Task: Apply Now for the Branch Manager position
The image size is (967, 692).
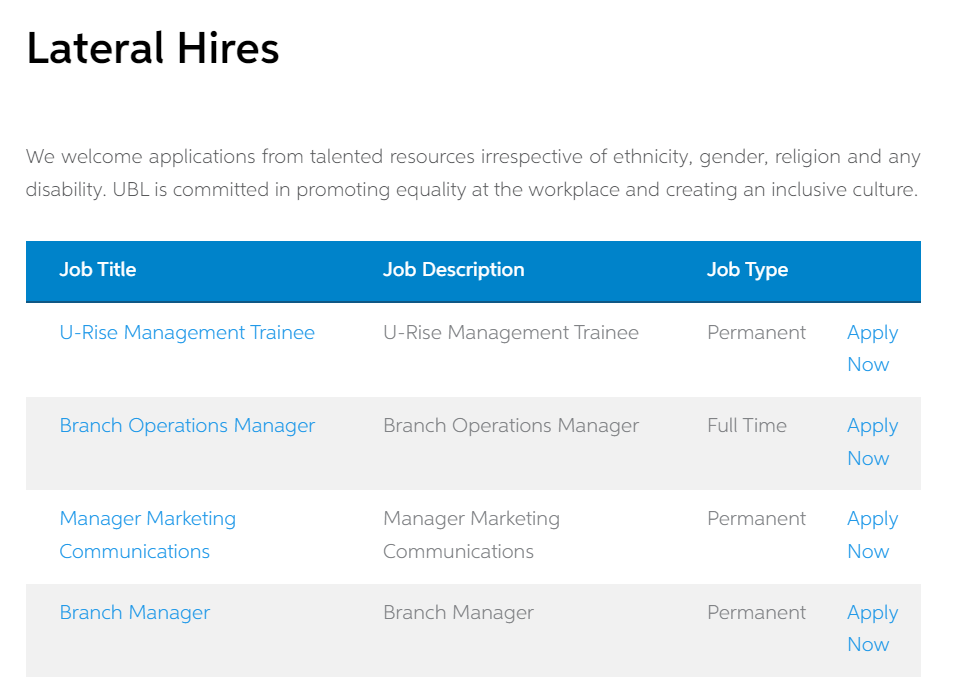Action: (x=872, y=628)
